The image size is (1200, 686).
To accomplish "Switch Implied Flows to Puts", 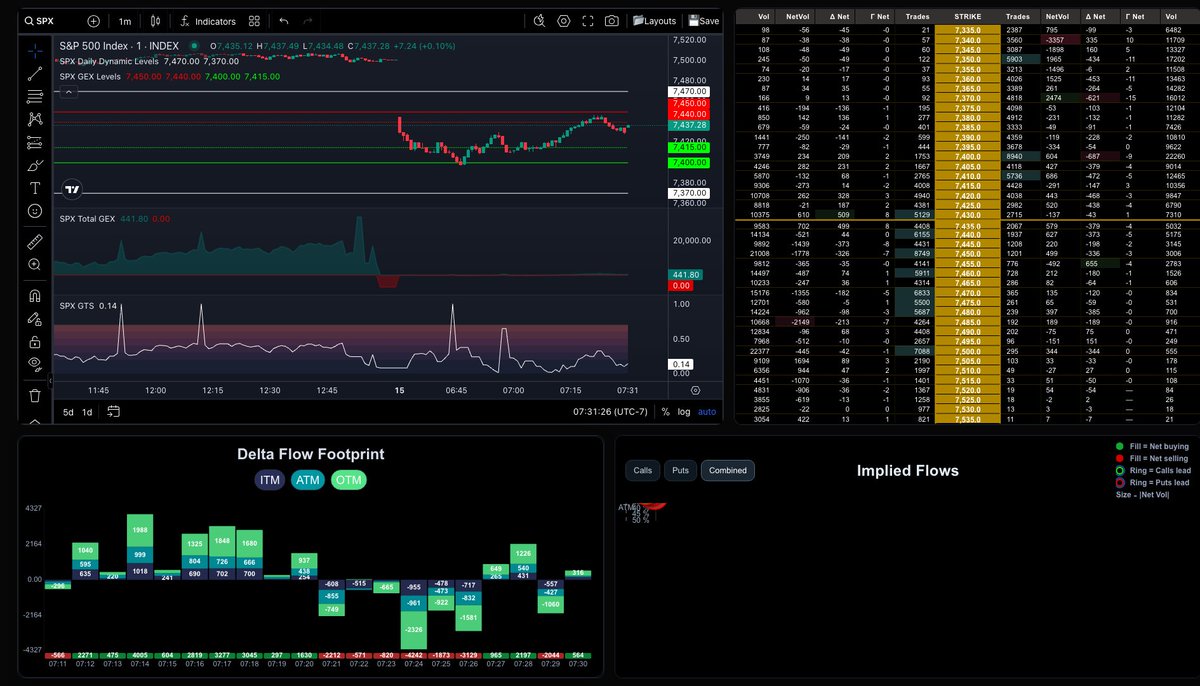I will tap(680, 470).
